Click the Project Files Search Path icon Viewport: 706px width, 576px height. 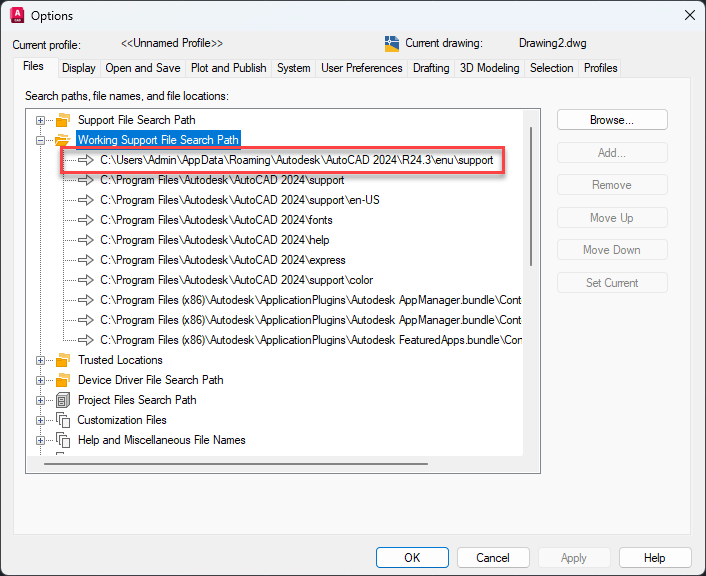[x=63, y=400]
